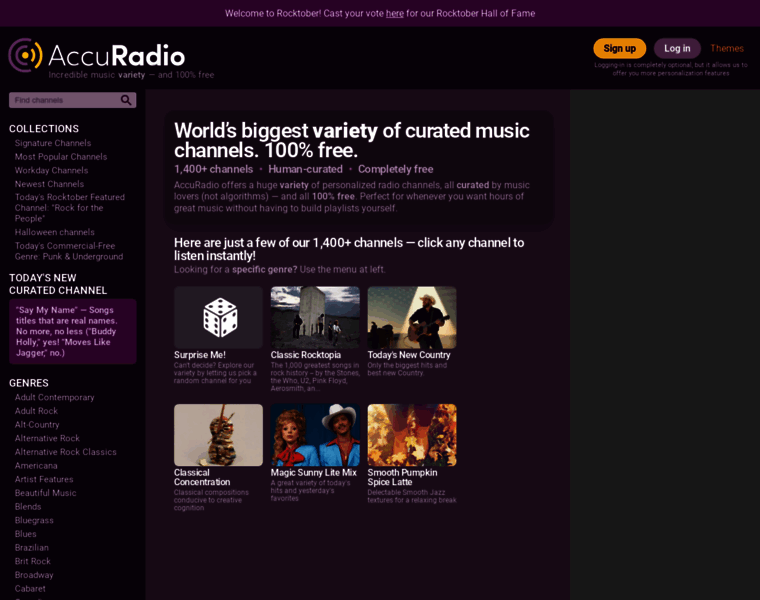Open Magic Sunny Lite Mix thumbnail

(315, 435)
